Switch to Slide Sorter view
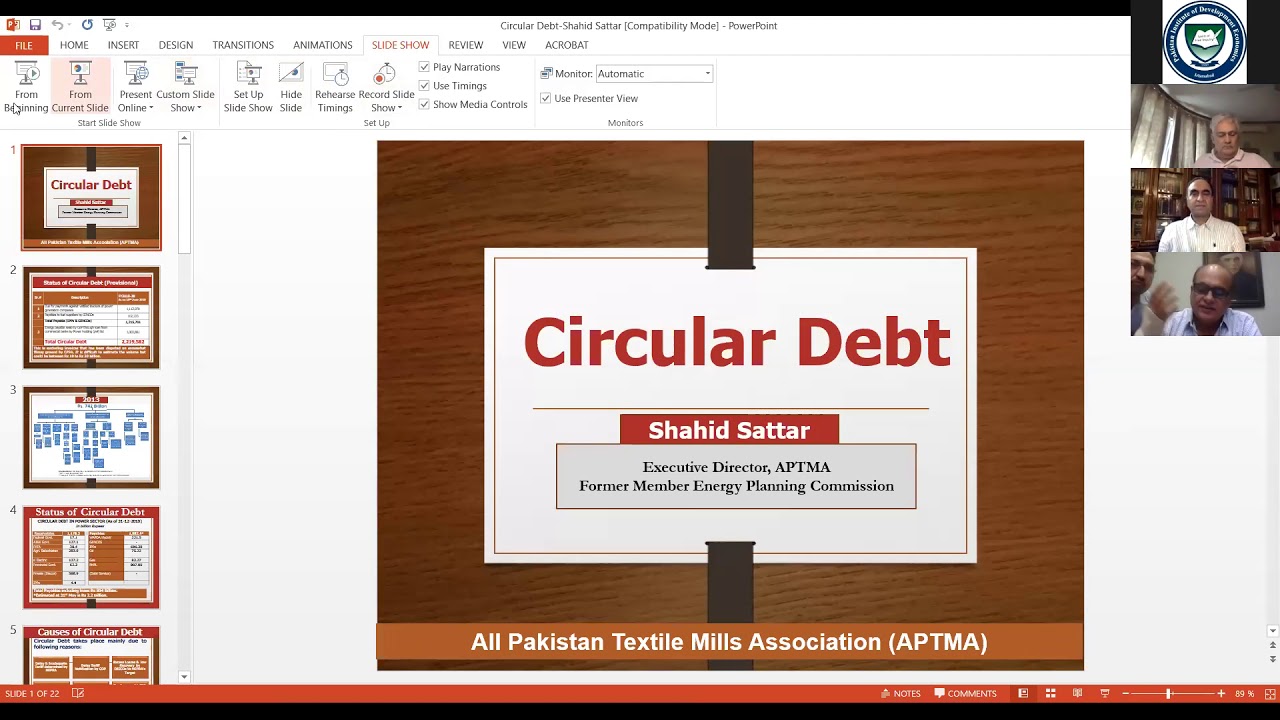 tap(1050, 693)
